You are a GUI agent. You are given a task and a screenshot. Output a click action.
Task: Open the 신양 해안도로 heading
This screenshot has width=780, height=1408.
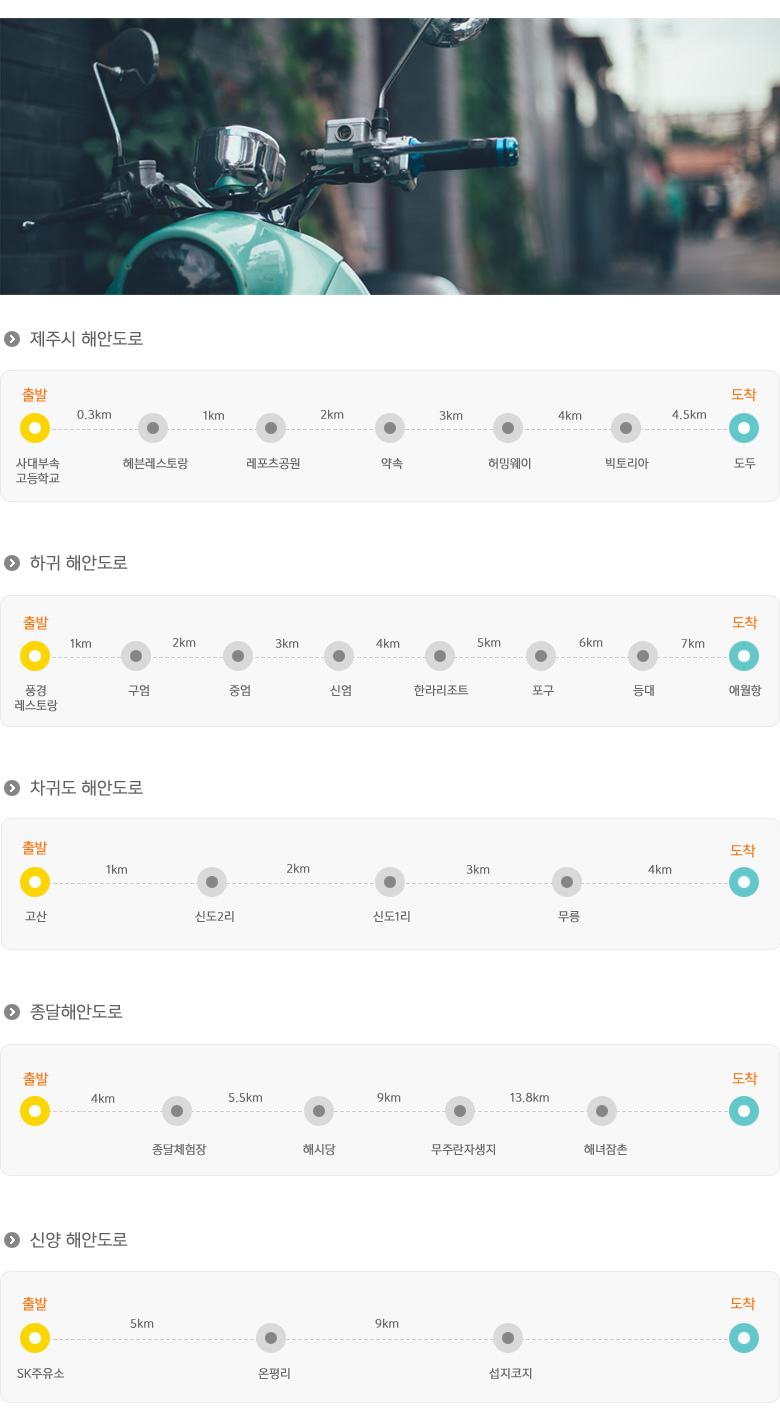79,1240
